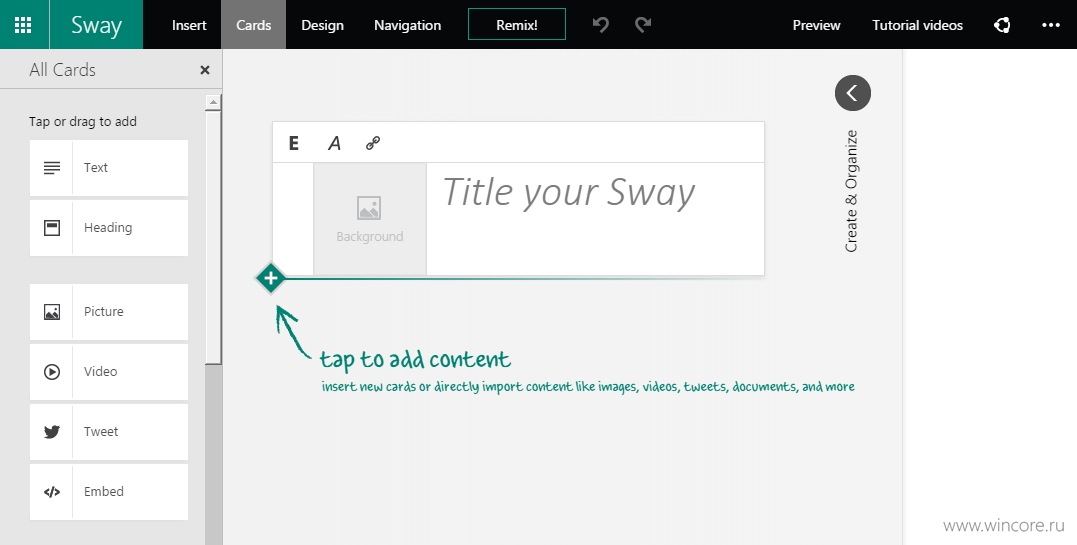Close the All Cards panel

pos(205,69)
